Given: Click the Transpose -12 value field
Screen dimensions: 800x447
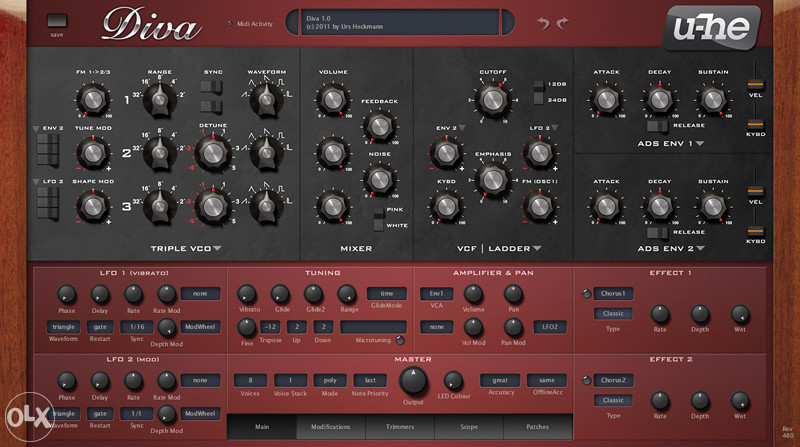Looking at the screenshot, I should click(270, 327).
